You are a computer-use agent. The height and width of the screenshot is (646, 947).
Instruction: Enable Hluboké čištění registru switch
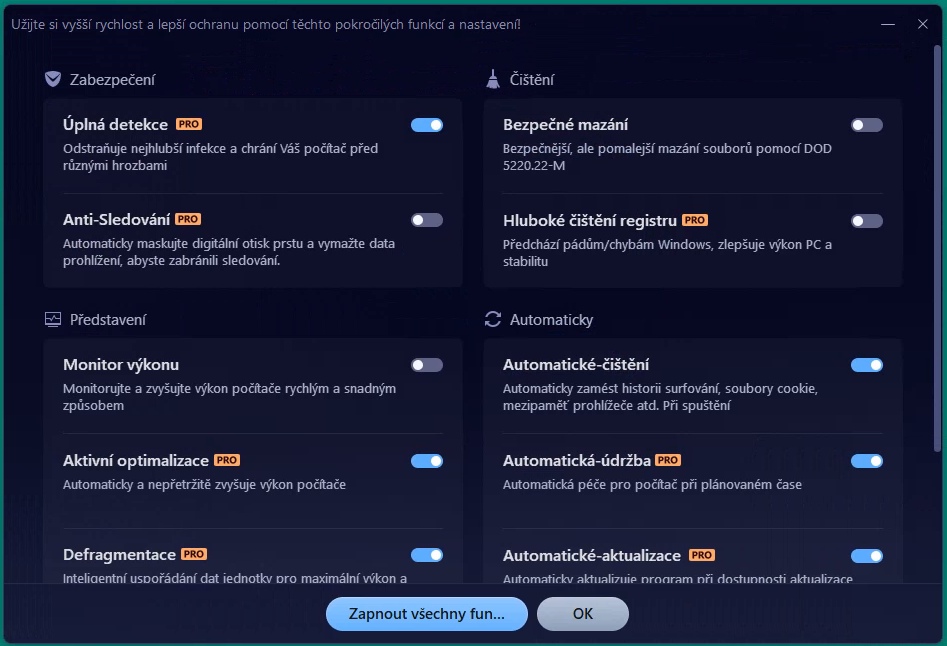tap(867, 221)
